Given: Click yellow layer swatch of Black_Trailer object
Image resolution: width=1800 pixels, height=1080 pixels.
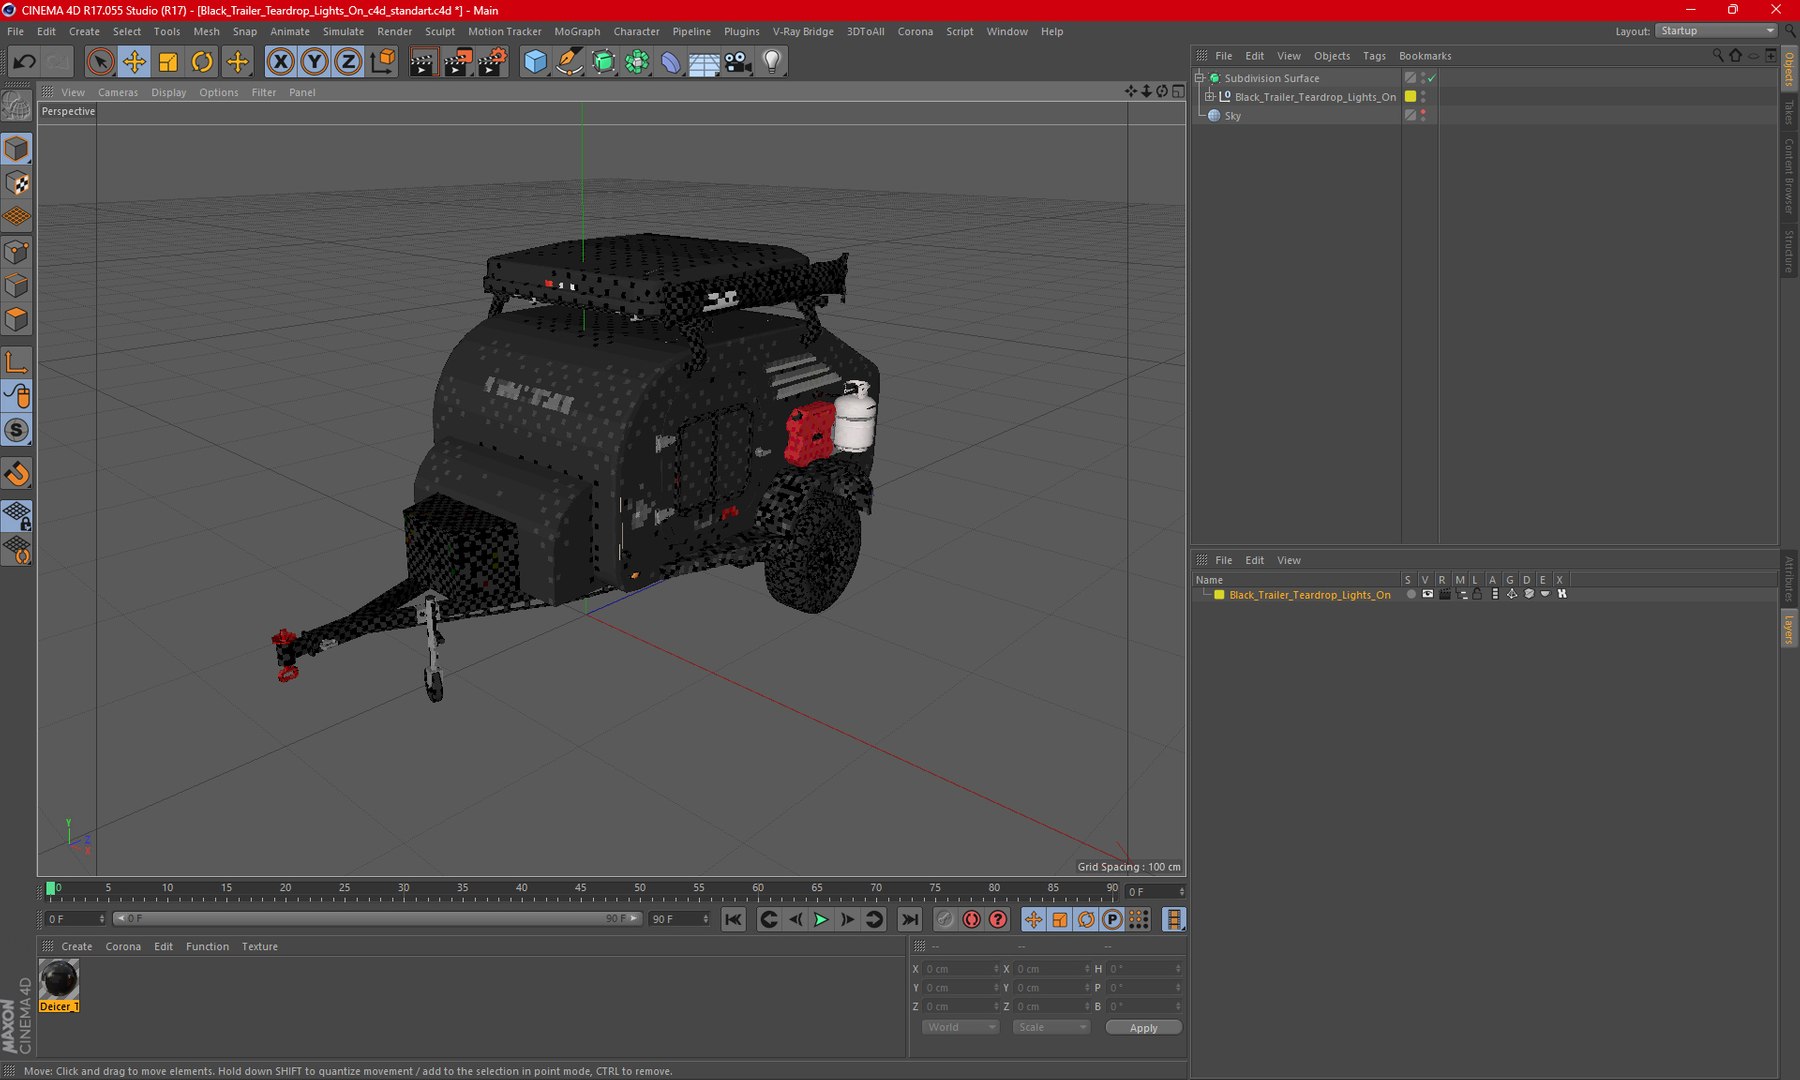Looking at the screenshot, I should (x=1410, y=97).
